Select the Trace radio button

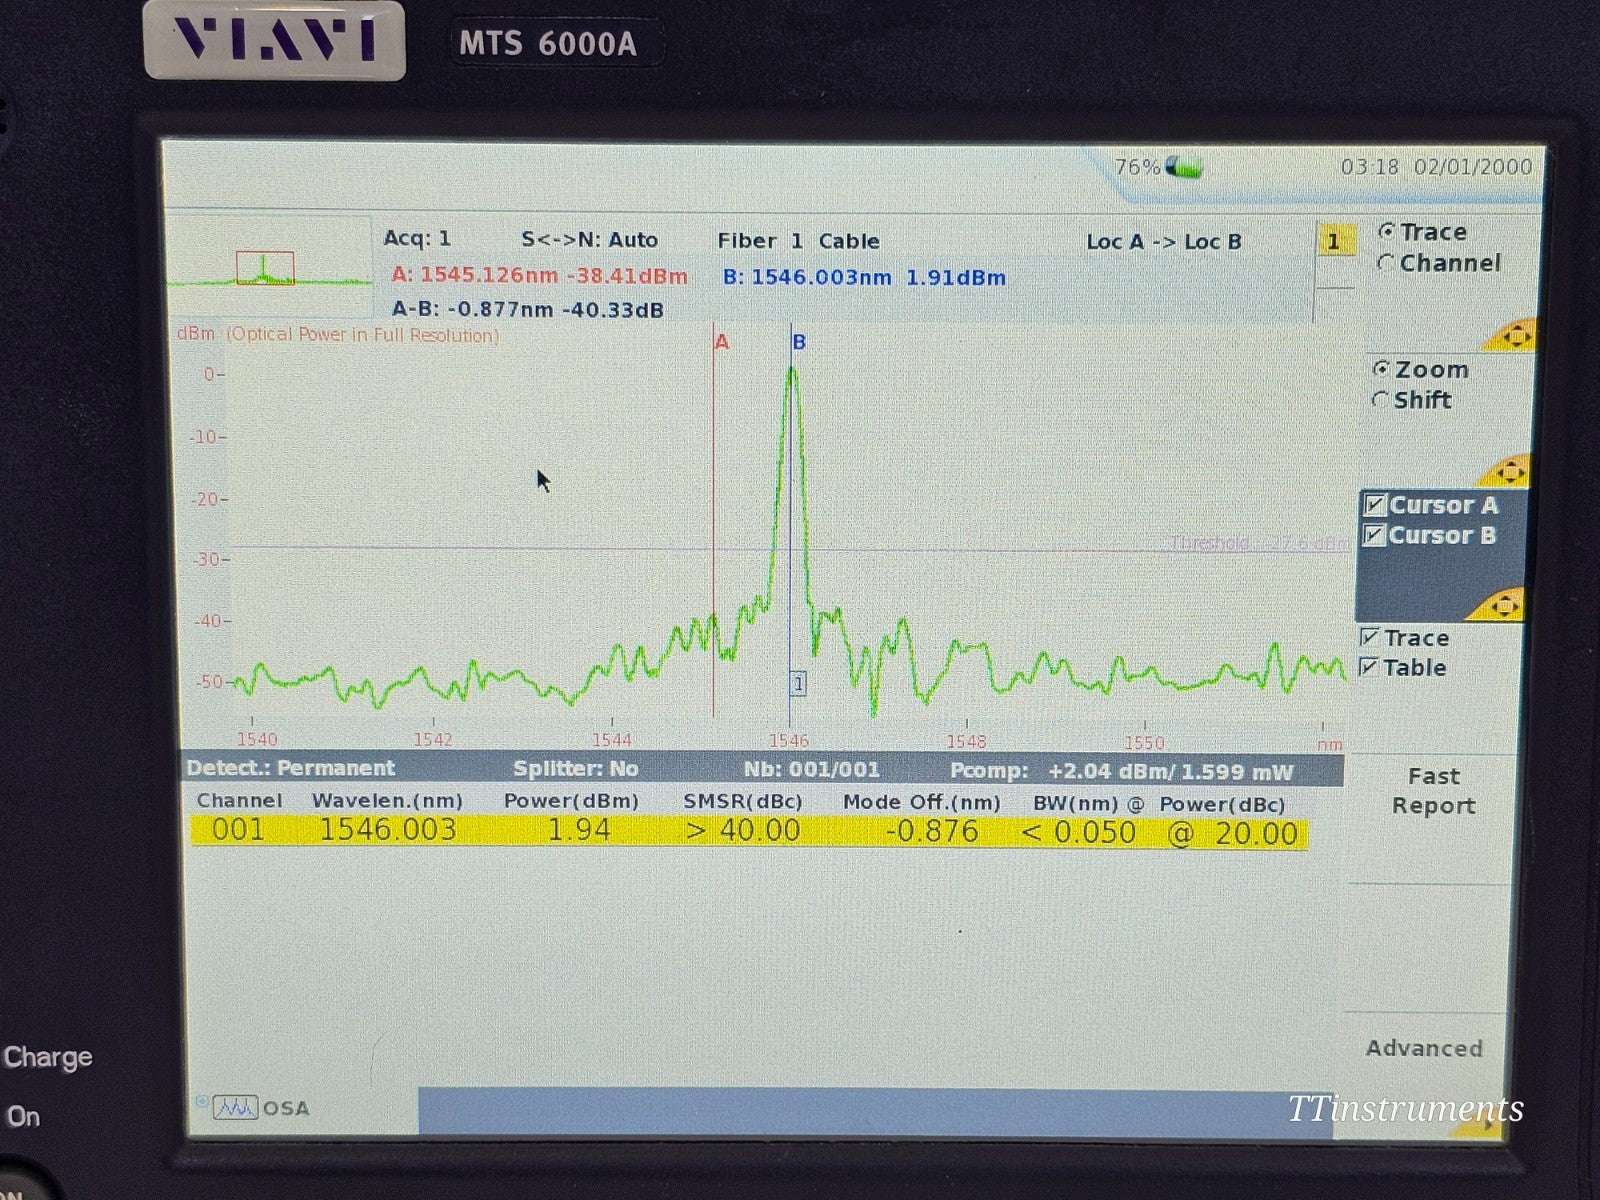(1388, 231)
